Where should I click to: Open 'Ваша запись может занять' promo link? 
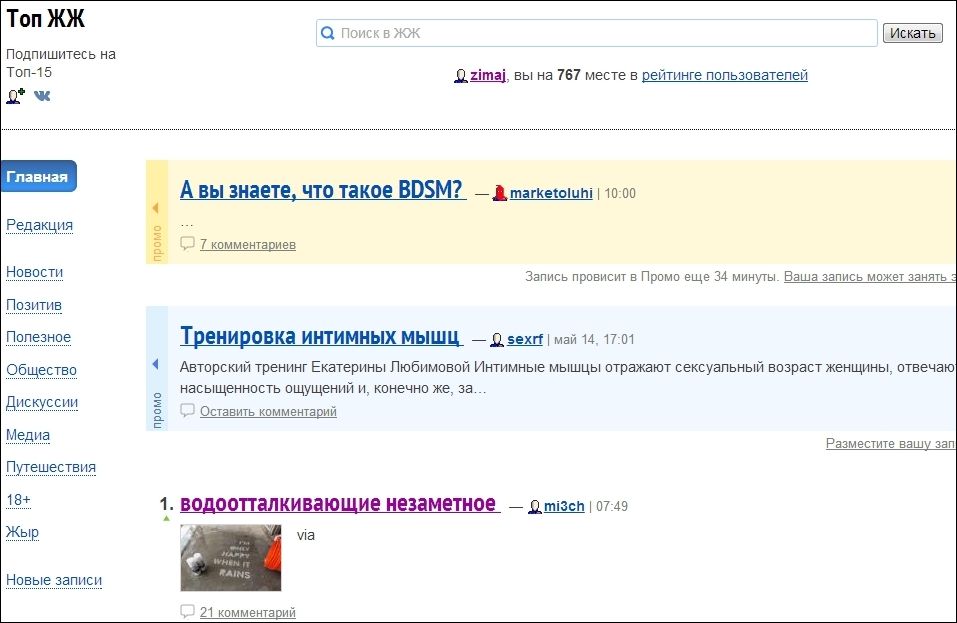(x=870, y=277)
